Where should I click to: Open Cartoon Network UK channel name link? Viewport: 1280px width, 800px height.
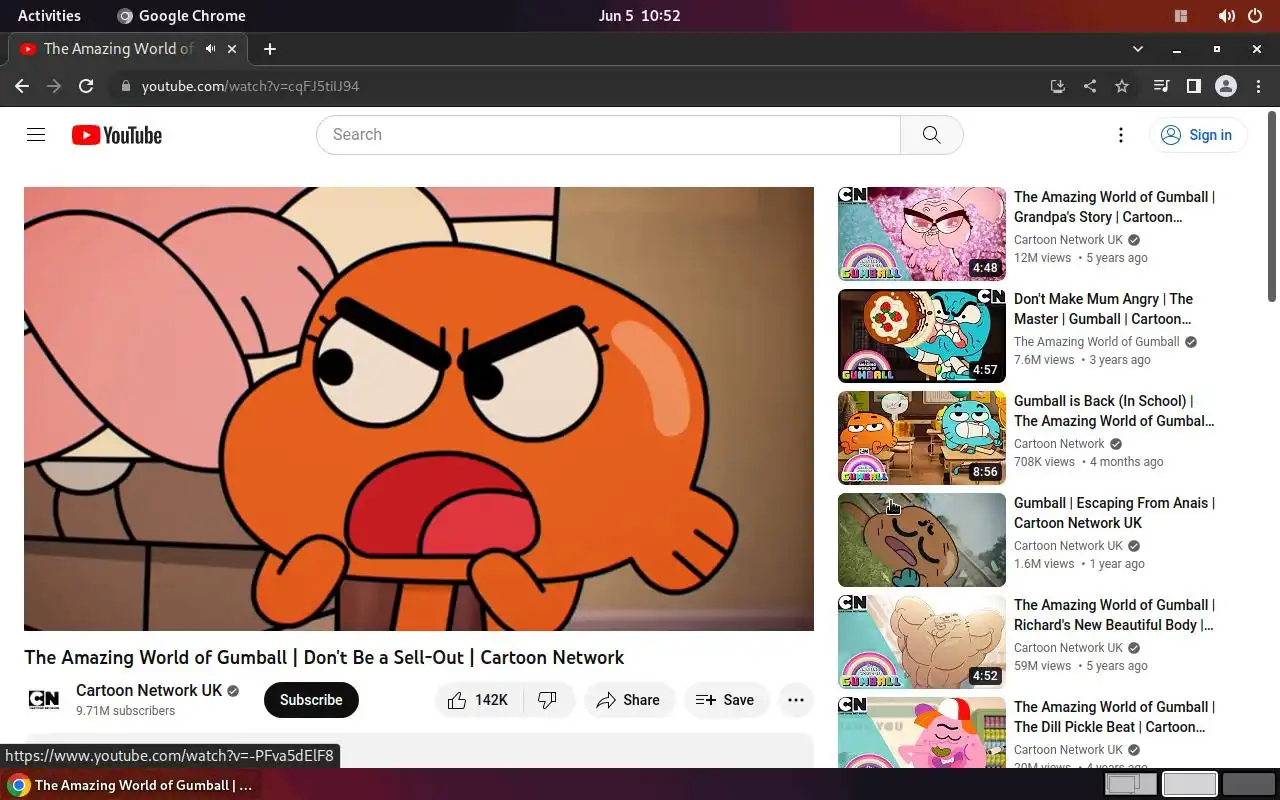click(149, 690)
